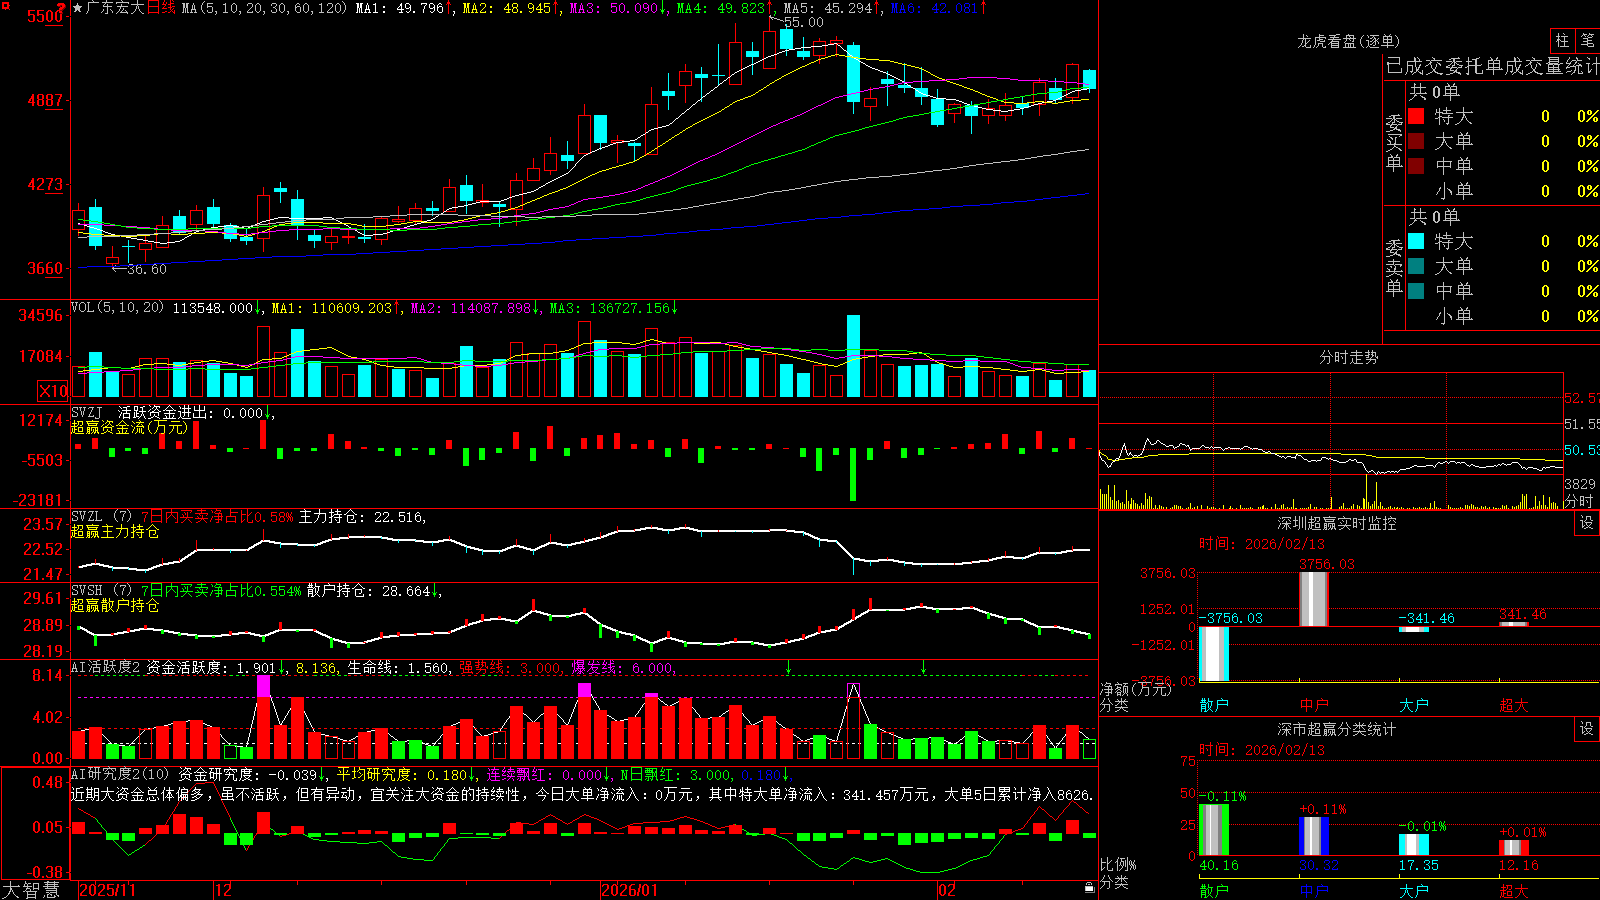1600x900 pixels.
Task: Click the 超赢资金流(万元) label
Action: (129, 427)
